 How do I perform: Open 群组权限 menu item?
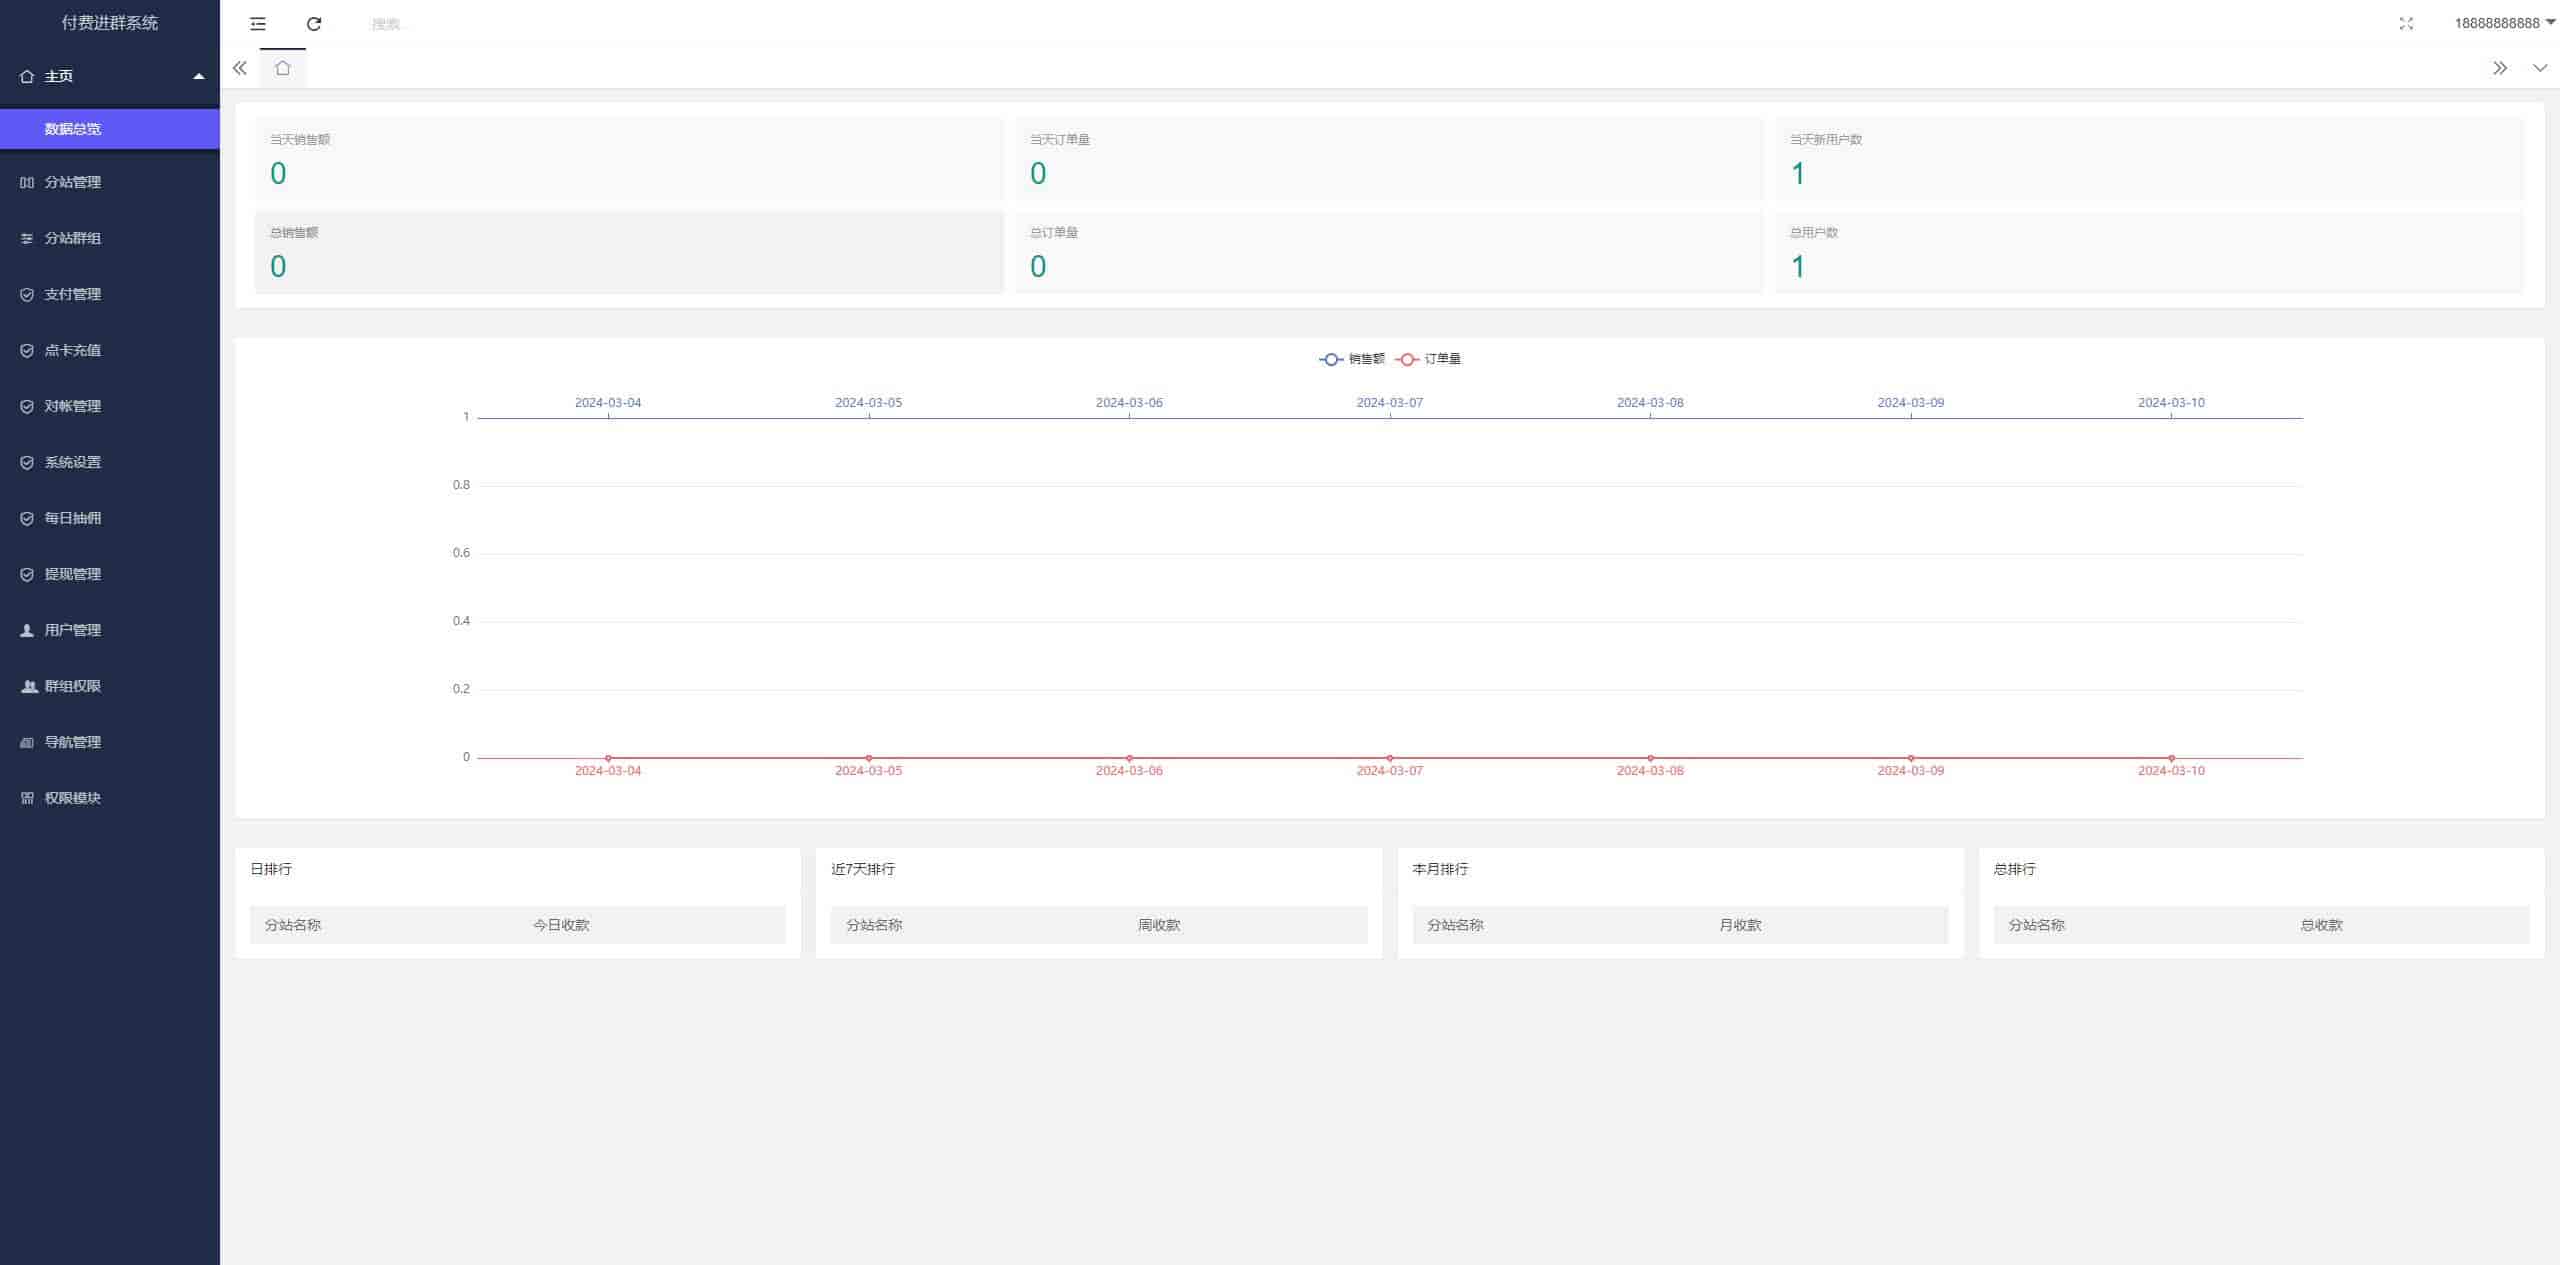(x=73, y=686)
